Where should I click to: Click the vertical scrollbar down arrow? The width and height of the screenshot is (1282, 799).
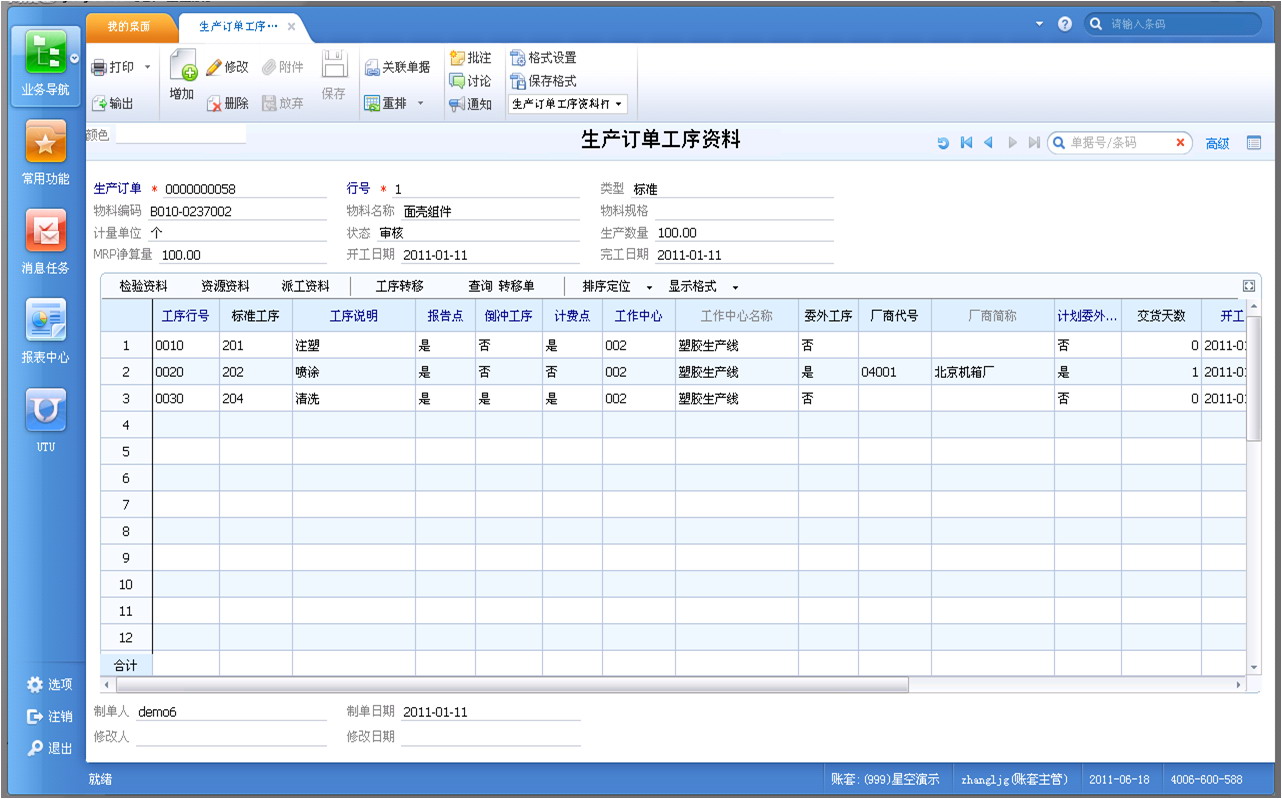point(1254,667)
